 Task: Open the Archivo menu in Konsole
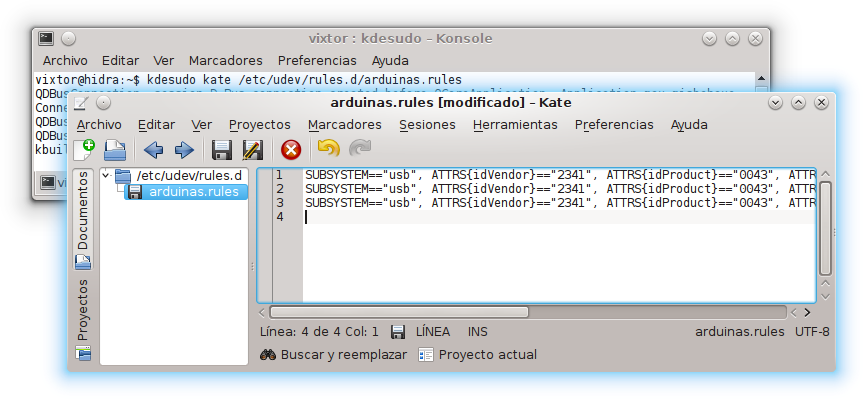coord(65,61)
